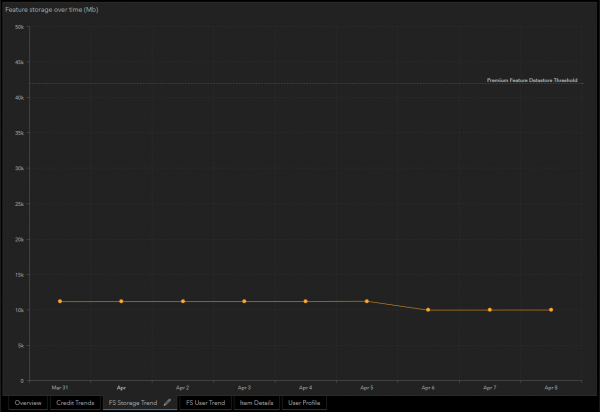Select the Apr 8 data point
The height and width of the screenshot is (412, 600).
click(x=551, y=310)
